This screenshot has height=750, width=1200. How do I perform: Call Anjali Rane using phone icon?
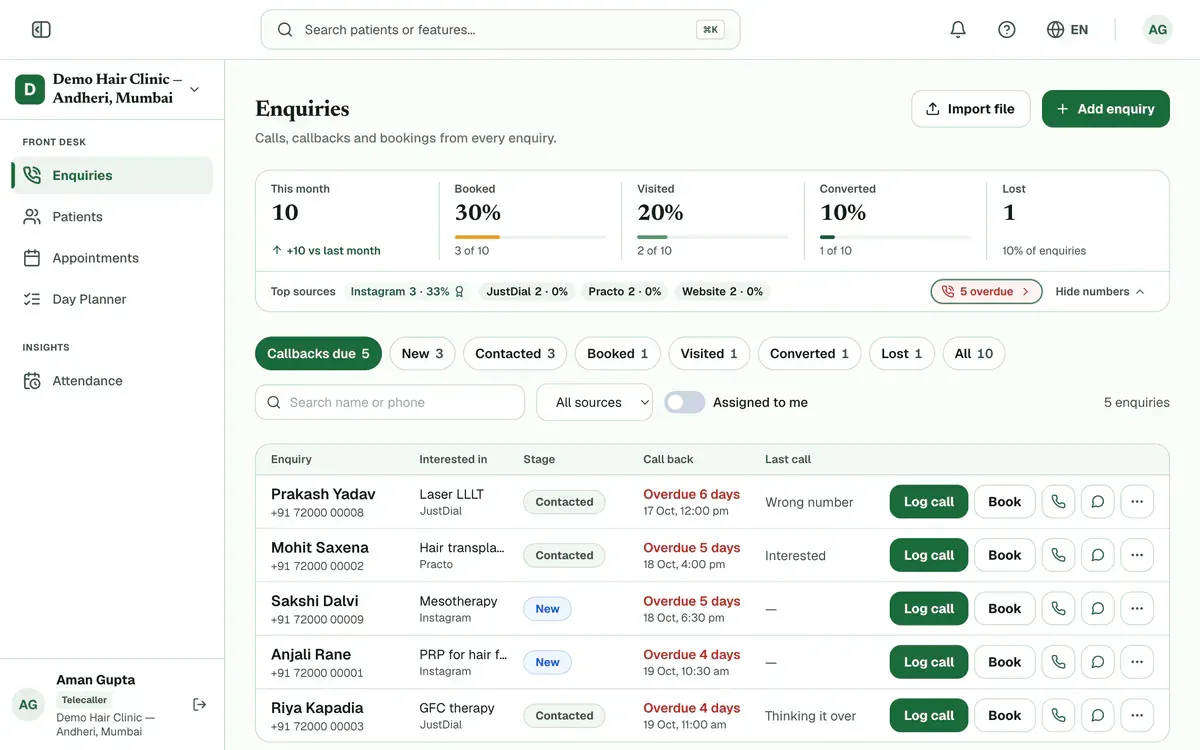click(1058, 662)
